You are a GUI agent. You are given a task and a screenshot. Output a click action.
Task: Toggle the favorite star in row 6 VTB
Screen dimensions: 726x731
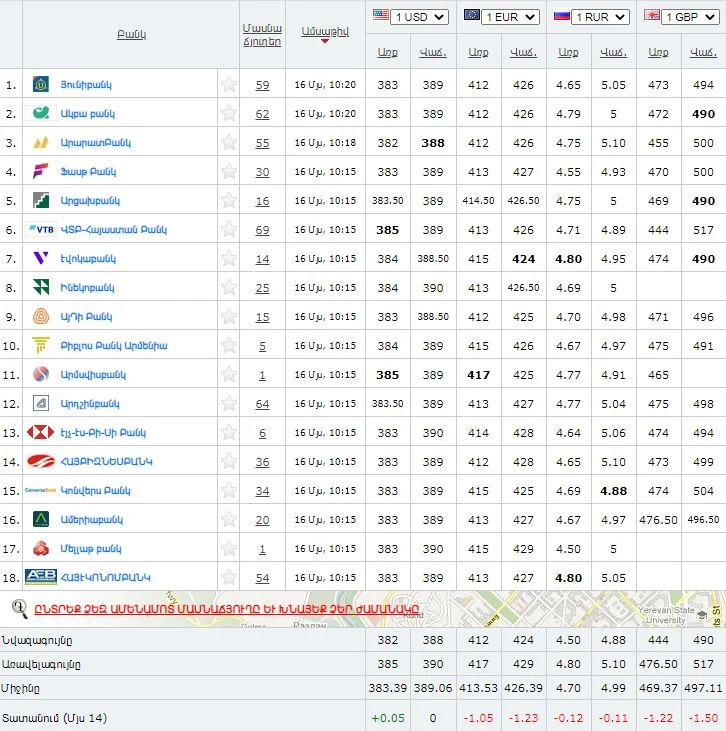click(228, 229)
